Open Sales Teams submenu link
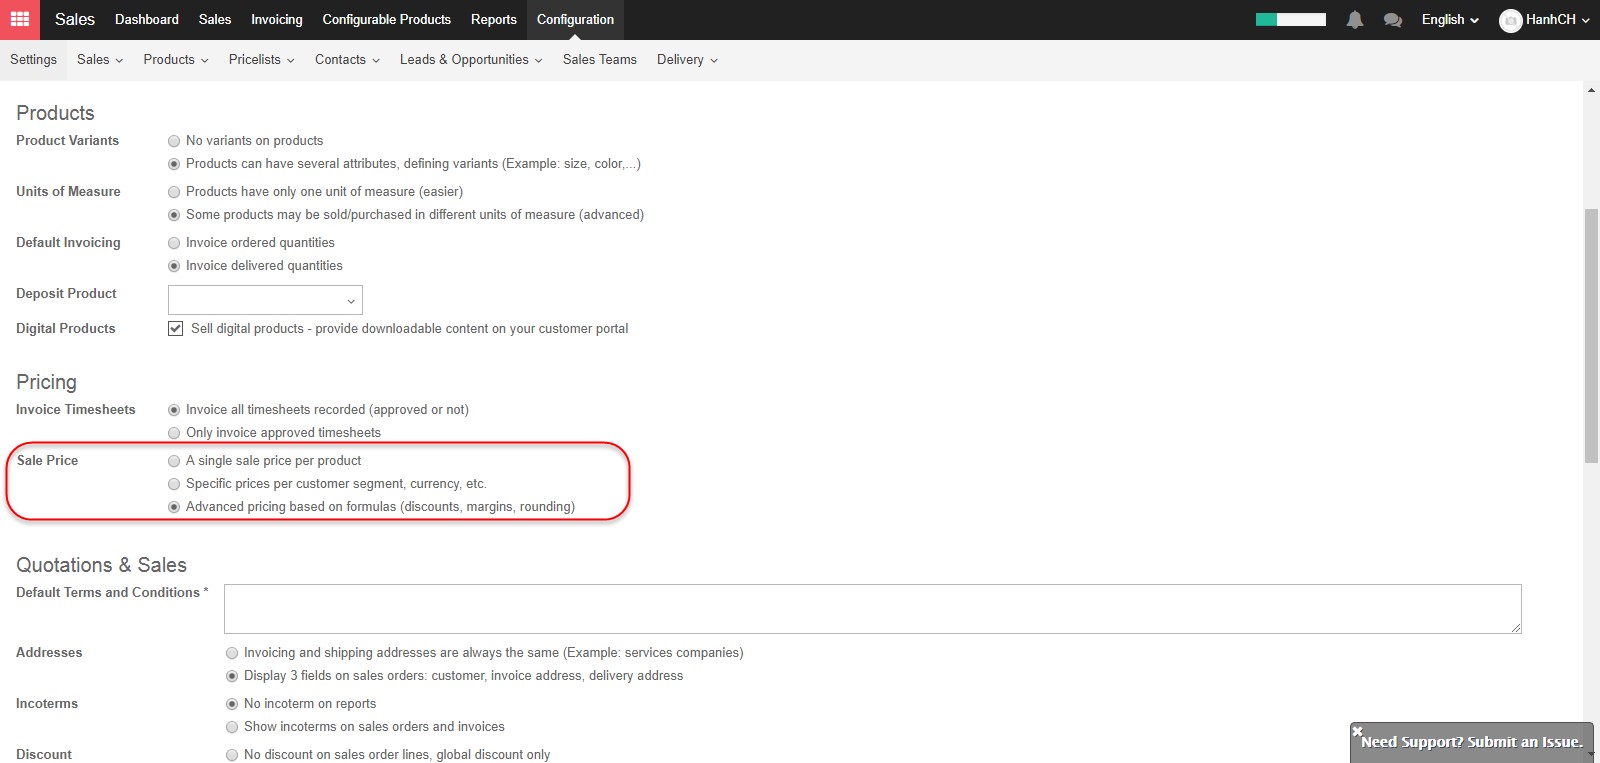The height and width of the screenshot is (763, 1600). coord(600,60)
